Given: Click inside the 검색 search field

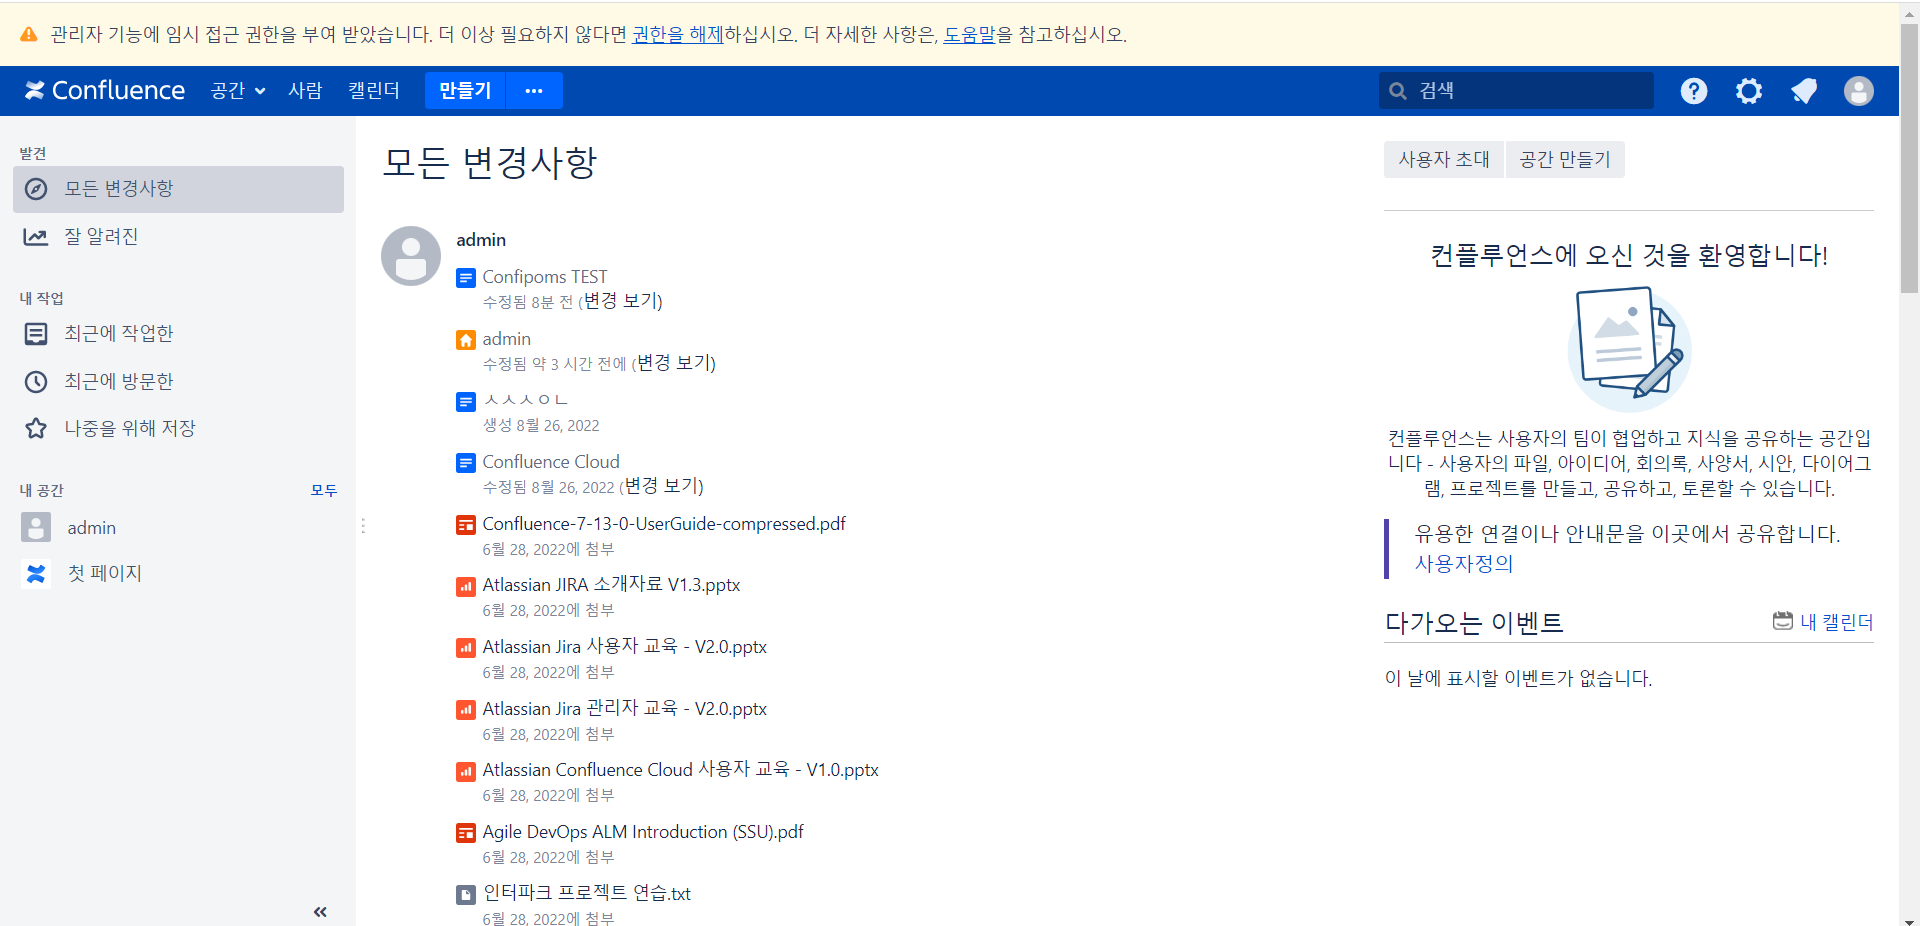Looking at the screenshot, I should (1516, 91).
